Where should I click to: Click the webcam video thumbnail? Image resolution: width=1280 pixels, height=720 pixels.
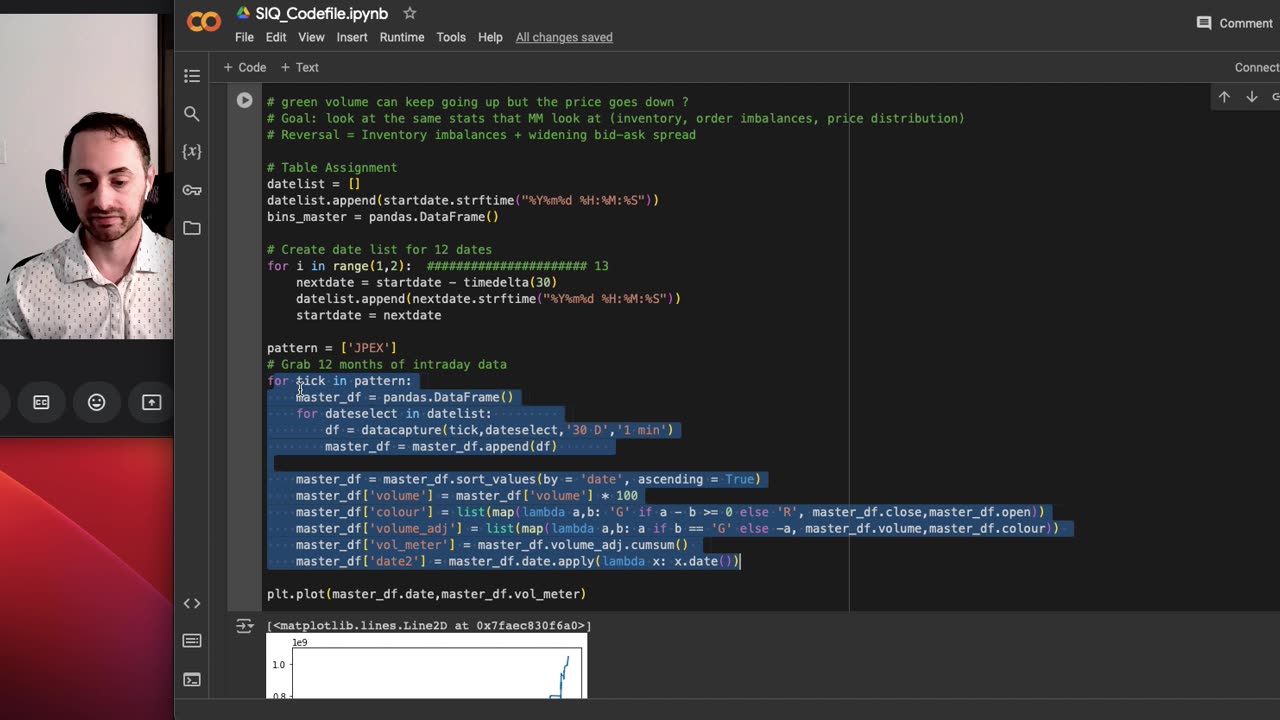point(86,177)
